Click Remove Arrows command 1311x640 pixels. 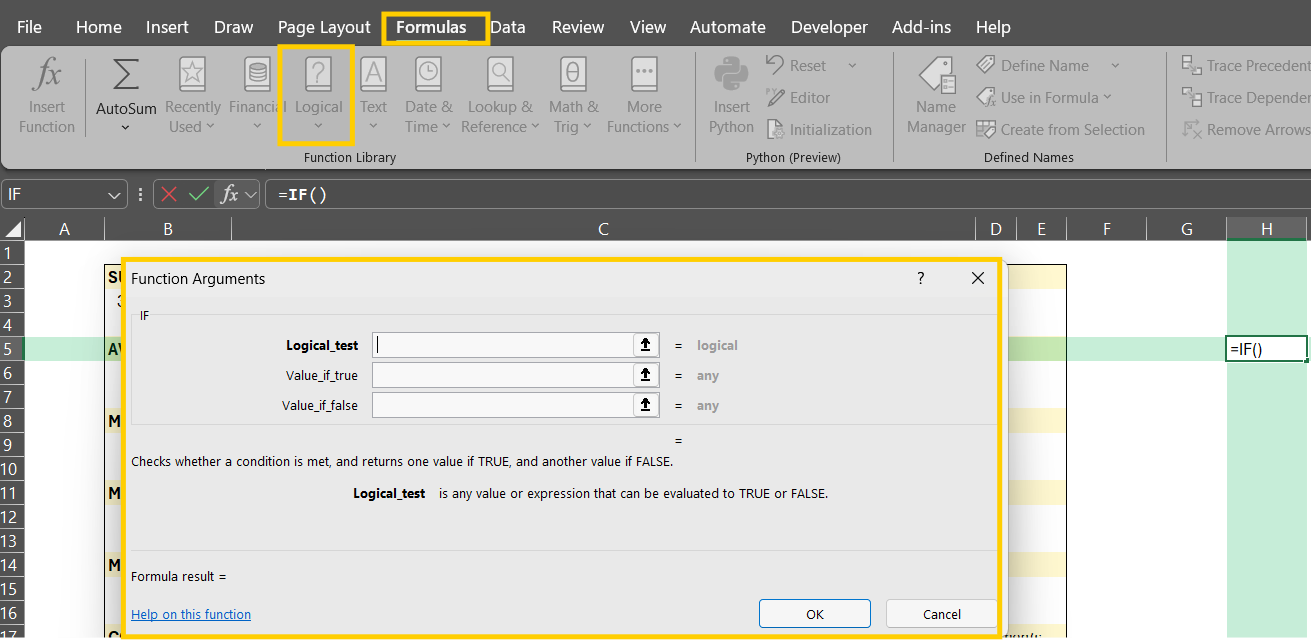1246,130
